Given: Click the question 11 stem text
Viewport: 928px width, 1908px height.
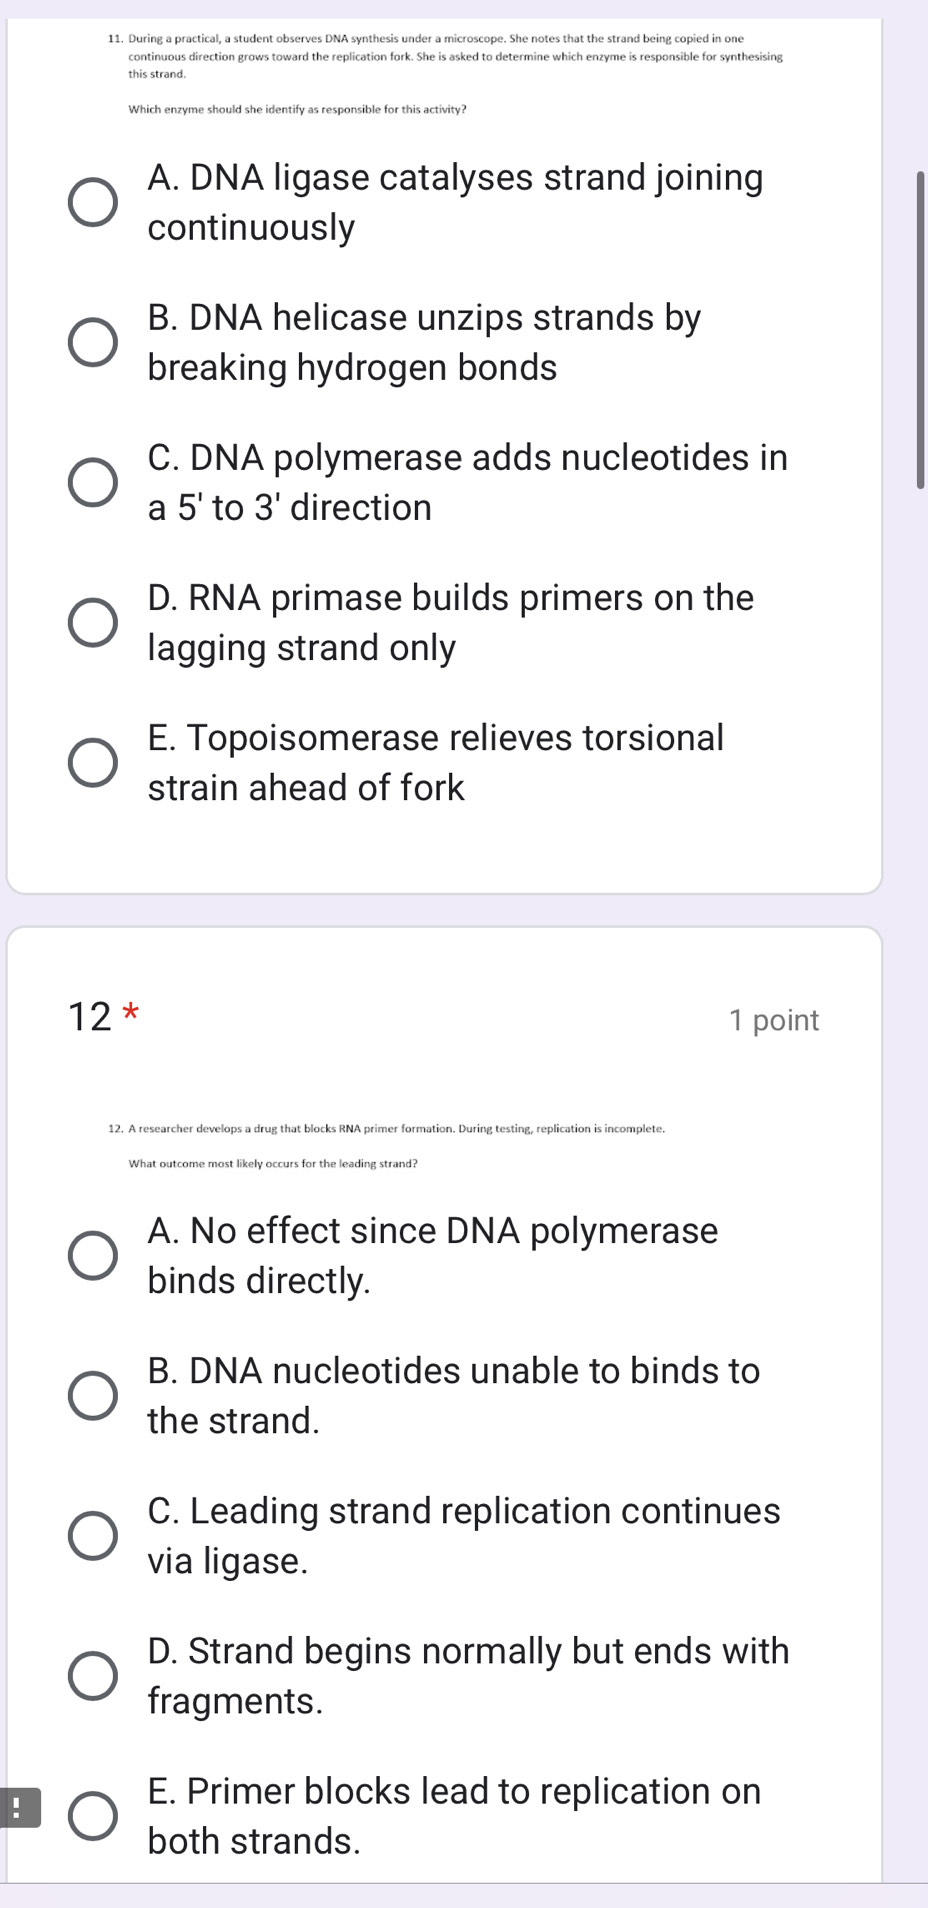Looking at the screenshot, I should click(440, 55).
